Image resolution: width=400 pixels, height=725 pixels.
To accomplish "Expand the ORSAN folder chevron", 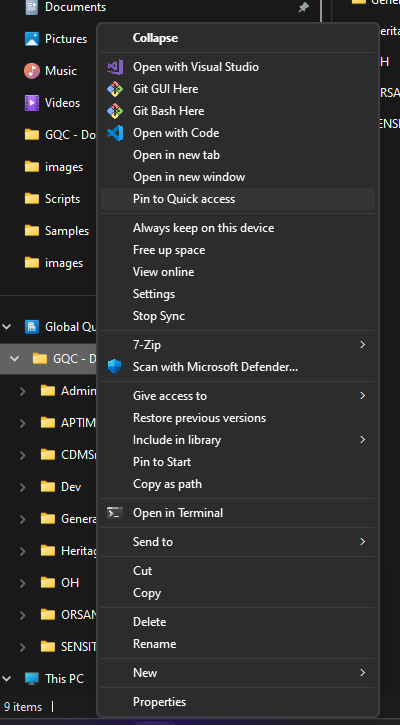I will pos(23,615).
